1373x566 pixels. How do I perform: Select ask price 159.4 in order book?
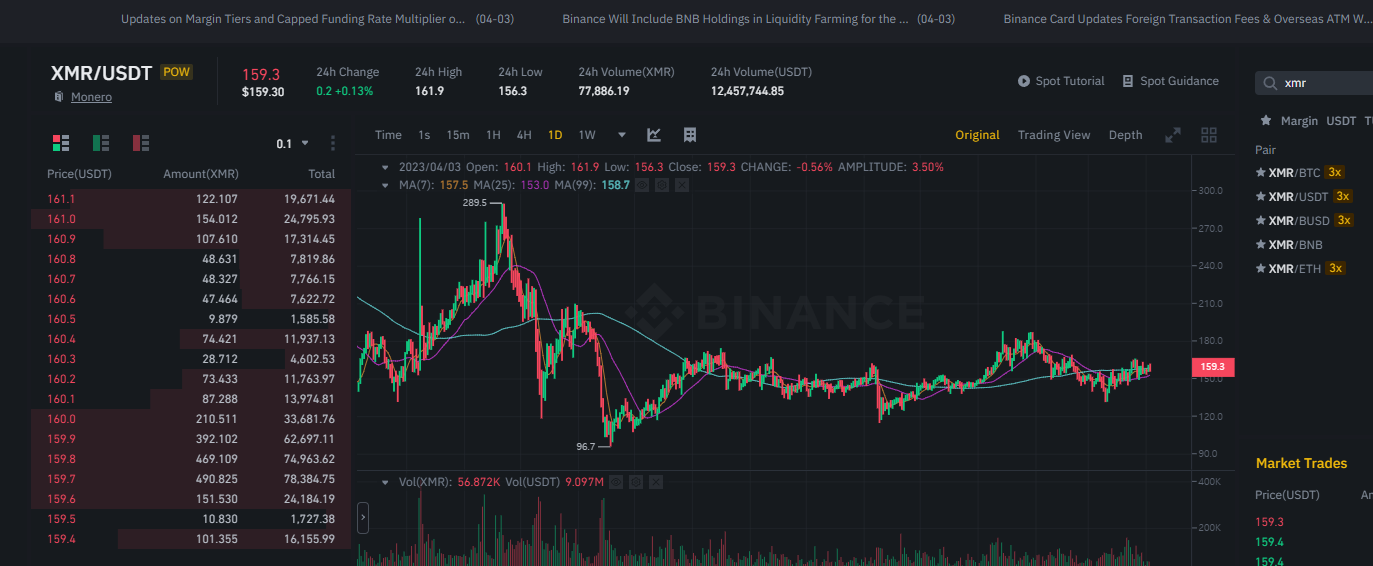(x=61, y=539)
